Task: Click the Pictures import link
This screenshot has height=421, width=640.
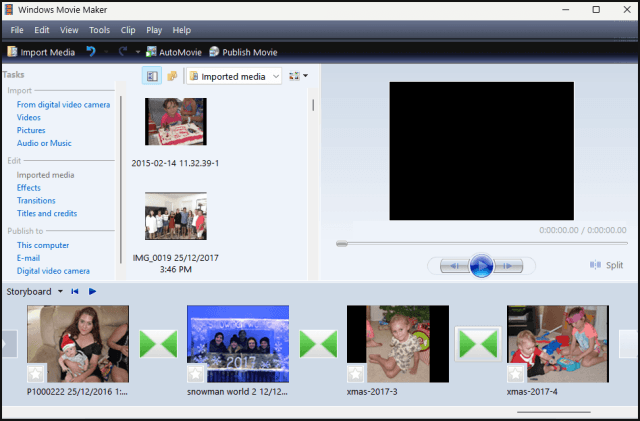Action: (x=31, y=130)
